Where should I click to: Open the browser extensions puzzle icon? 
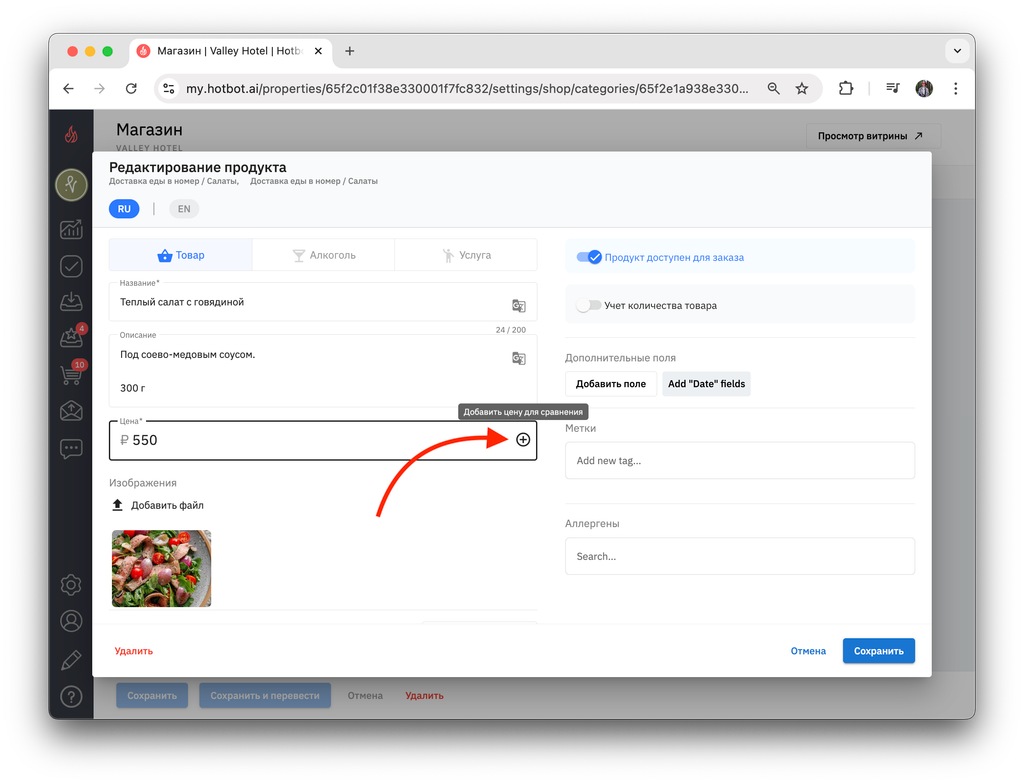[846, 88]
